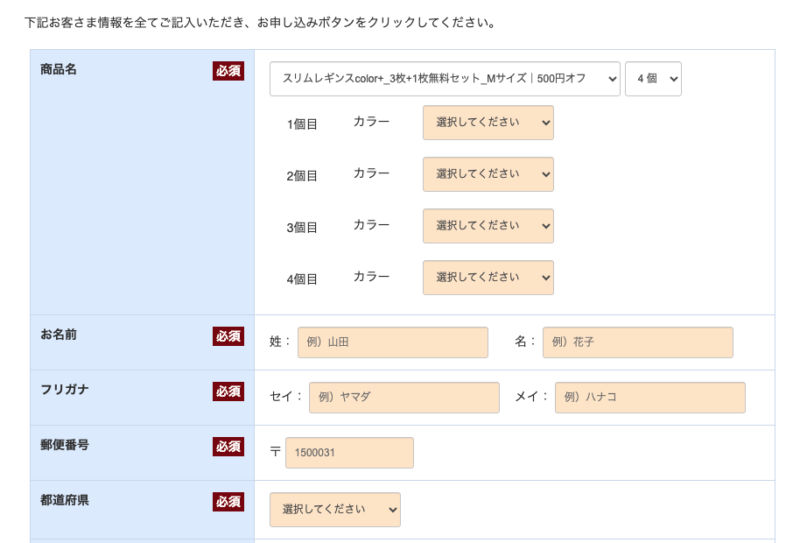Click the 姓： label text
800x543 pixels.
pyautogui.click(x=280, y=341)
